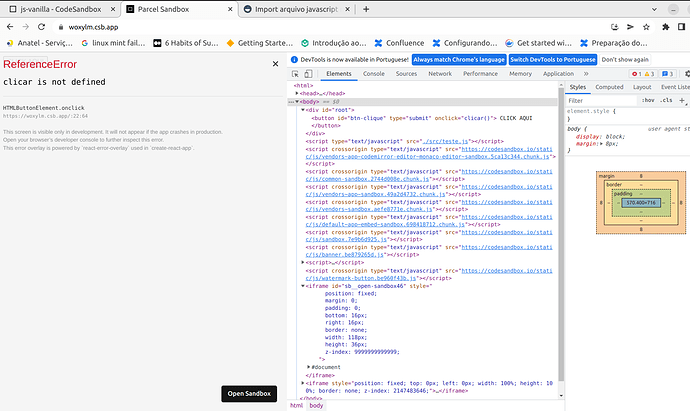
Task: Switch to the Layout sidebar tab
Action: (642, 87)
